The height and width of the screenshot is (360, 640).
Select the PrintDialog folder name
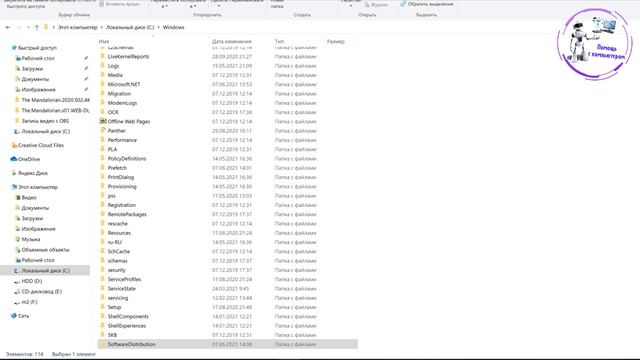click(x=120, y=177)
